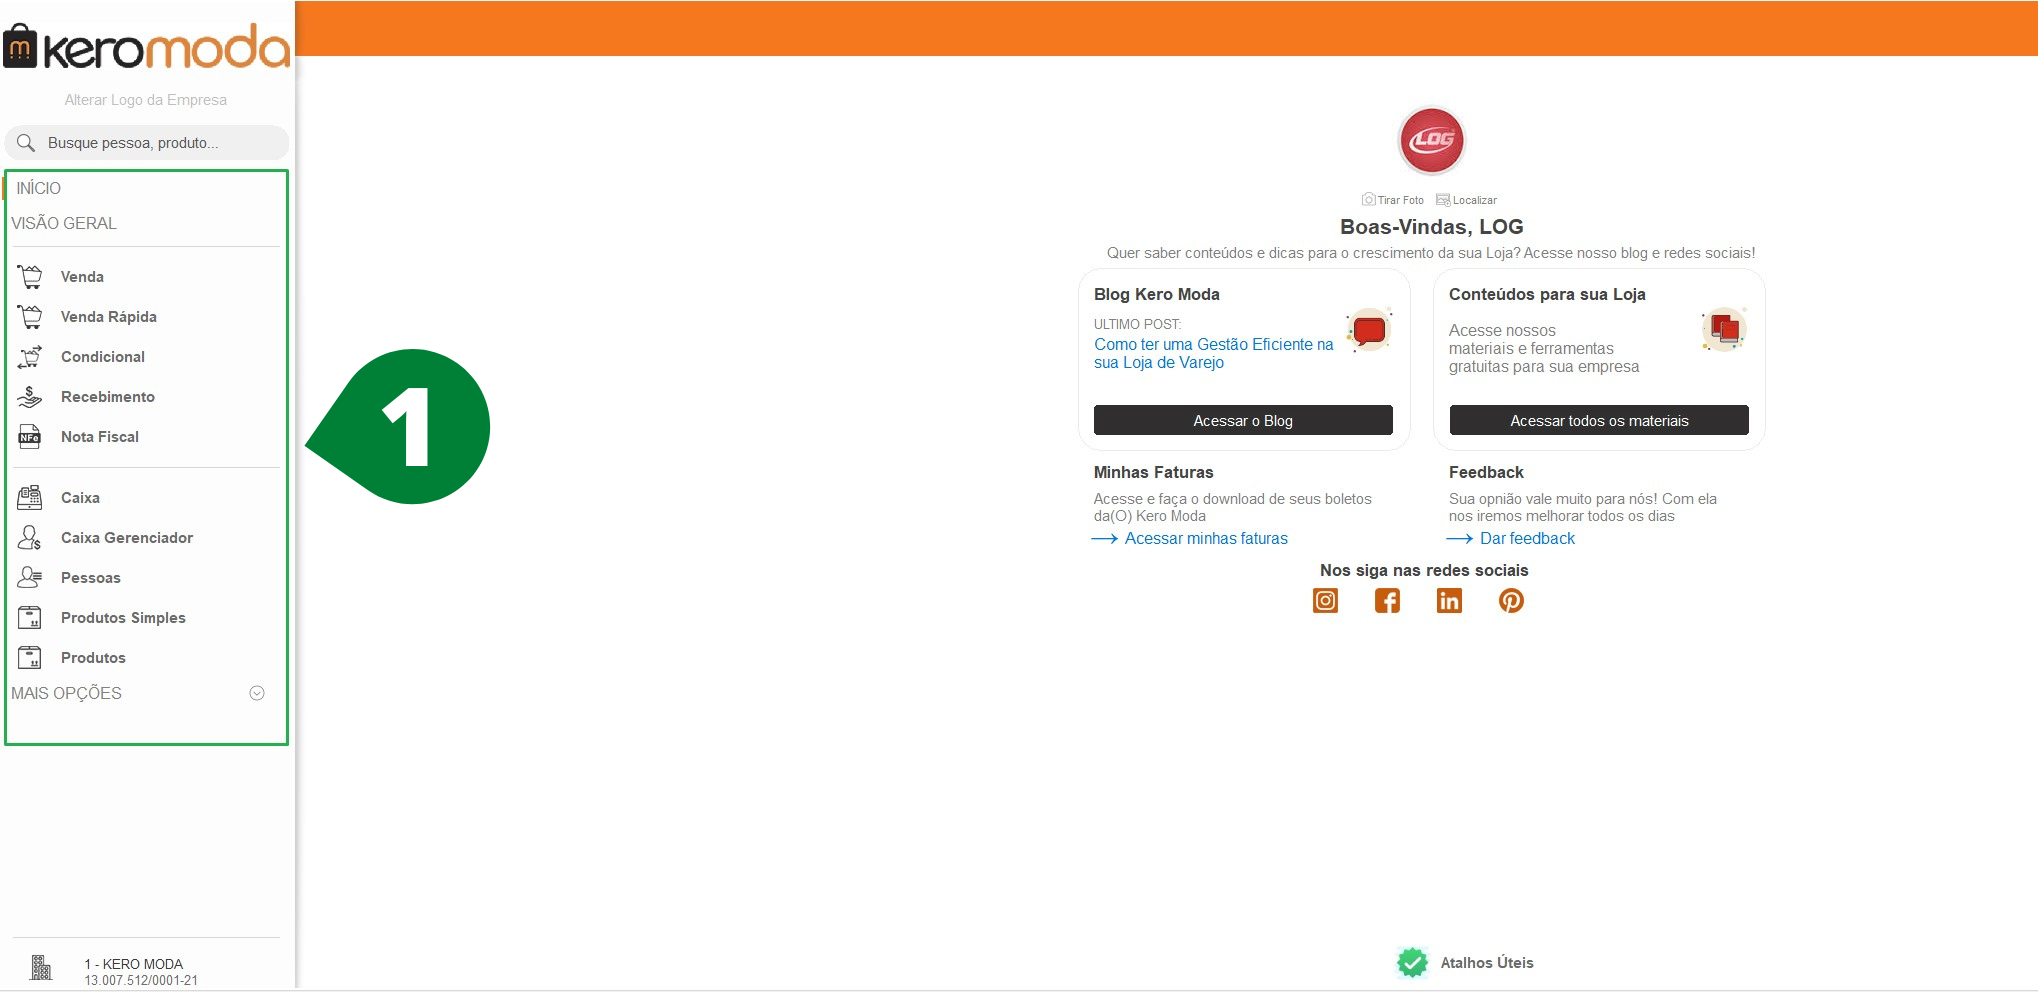Follow Dar feedback link
The height and width of the screenshot is (992, 2038).
coord(1527,538)
